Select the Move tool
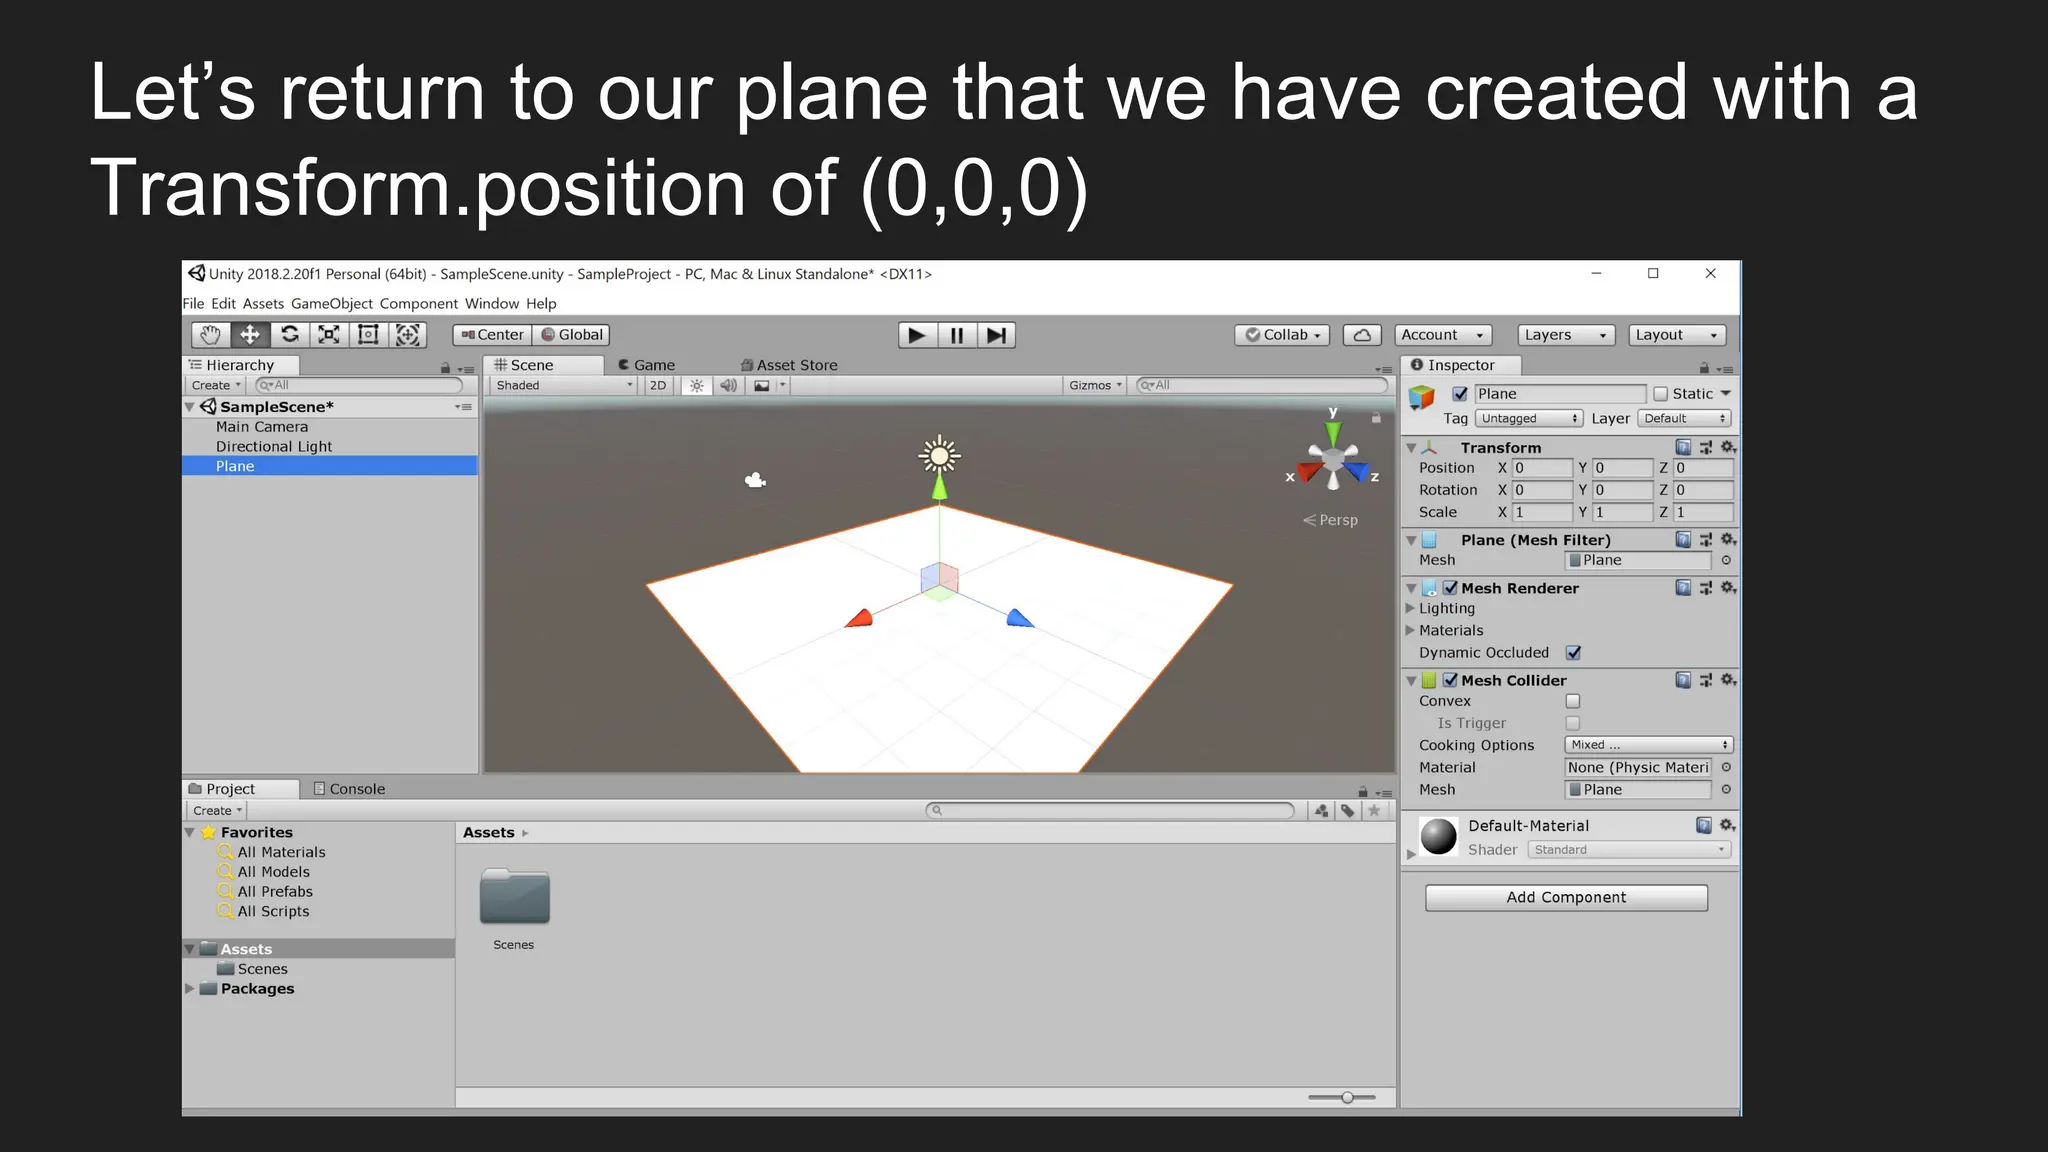Viewport: 2048px width, 1152px height. coord(250,335)
